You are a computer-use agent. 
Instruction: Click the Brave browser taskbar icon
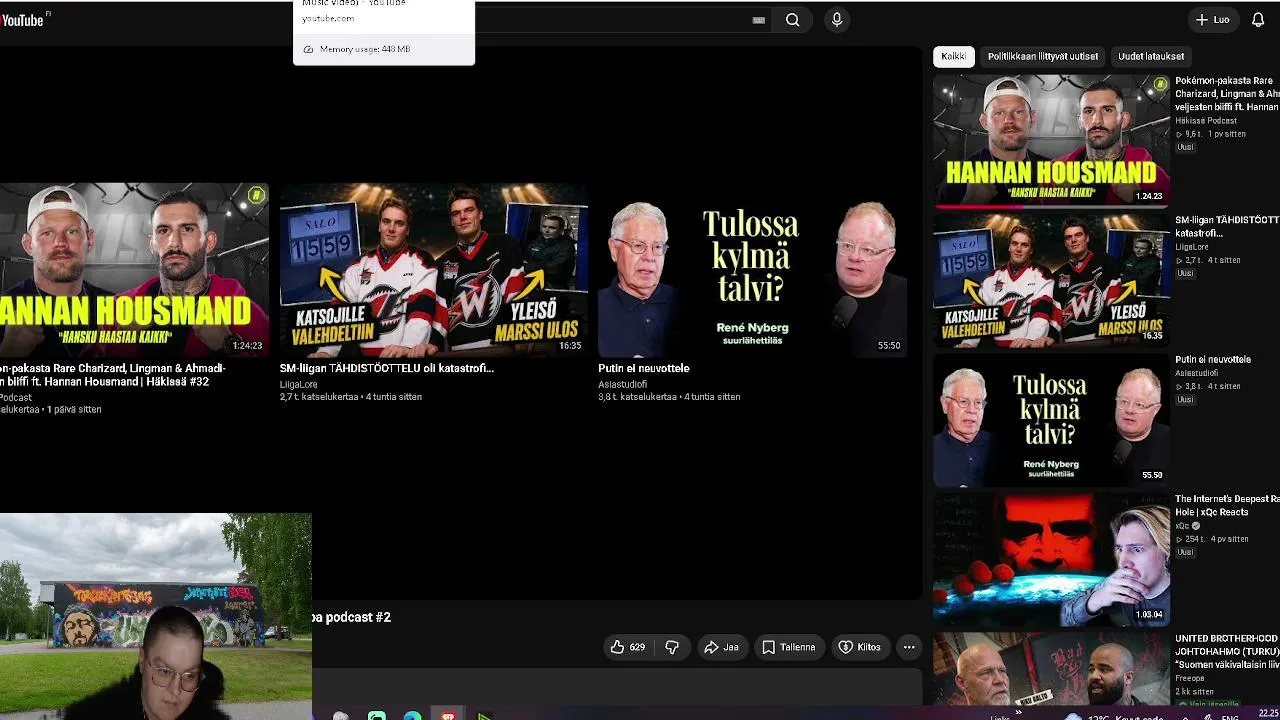coord(448,714)
